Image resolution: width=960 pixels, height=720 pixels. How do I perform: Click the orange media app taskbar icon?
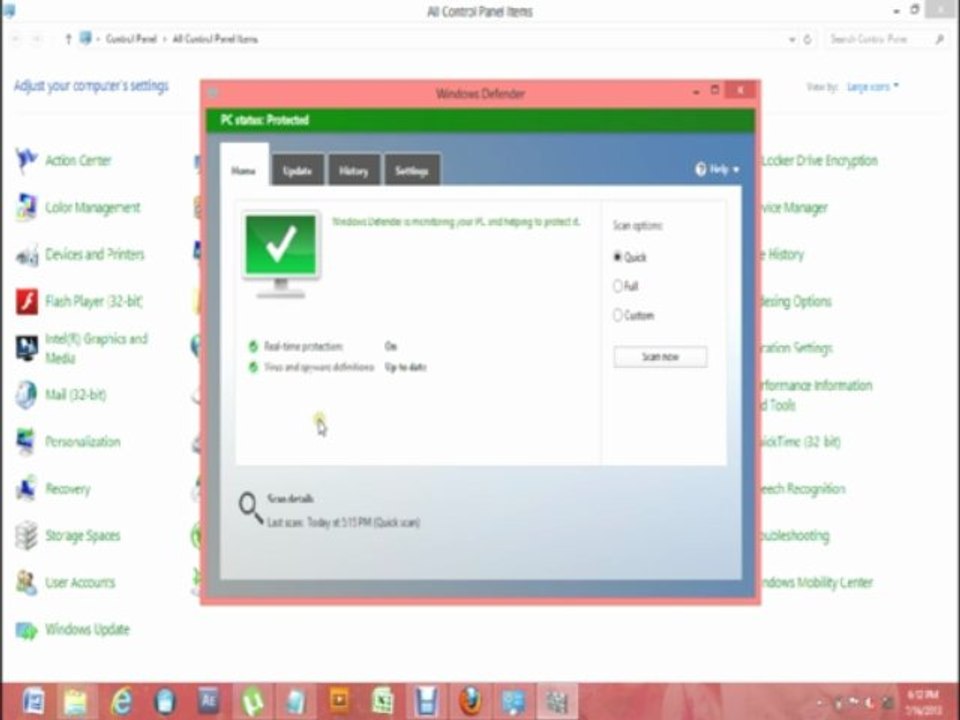pos(339,700)
